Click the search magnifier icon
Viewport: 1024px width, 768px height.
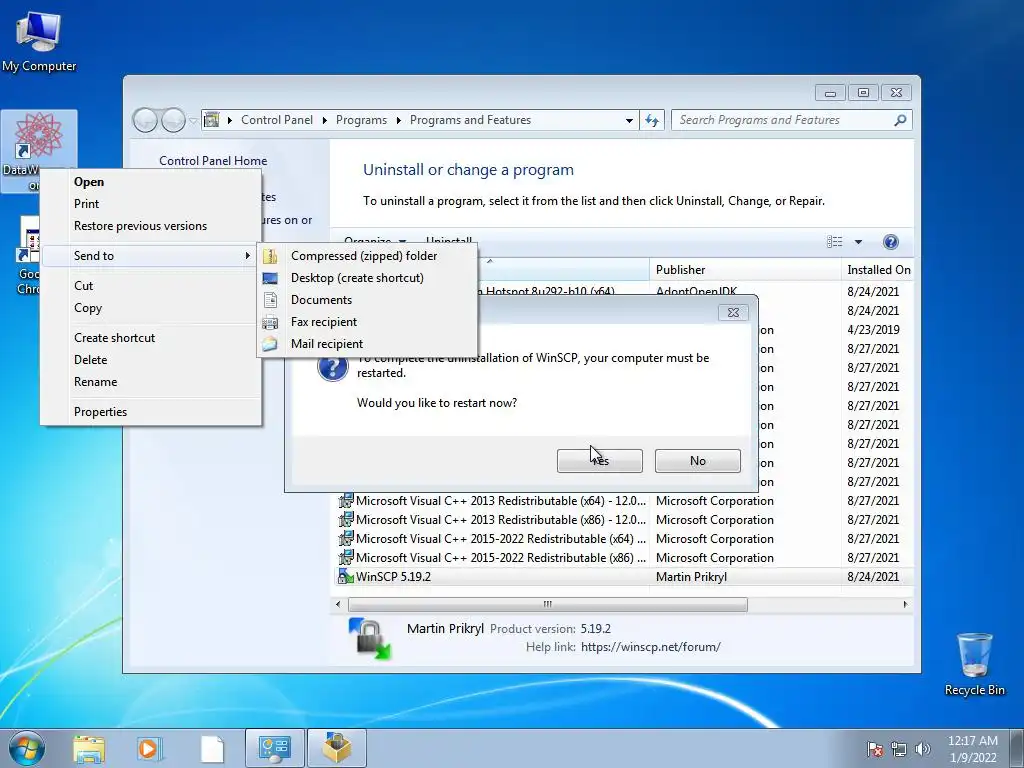[900, 120]
